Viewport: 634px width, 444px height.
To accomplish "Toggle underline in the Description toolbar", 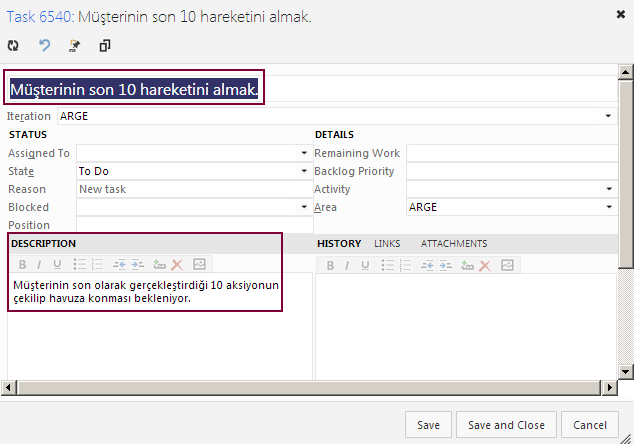I will (x=57, y=265).
